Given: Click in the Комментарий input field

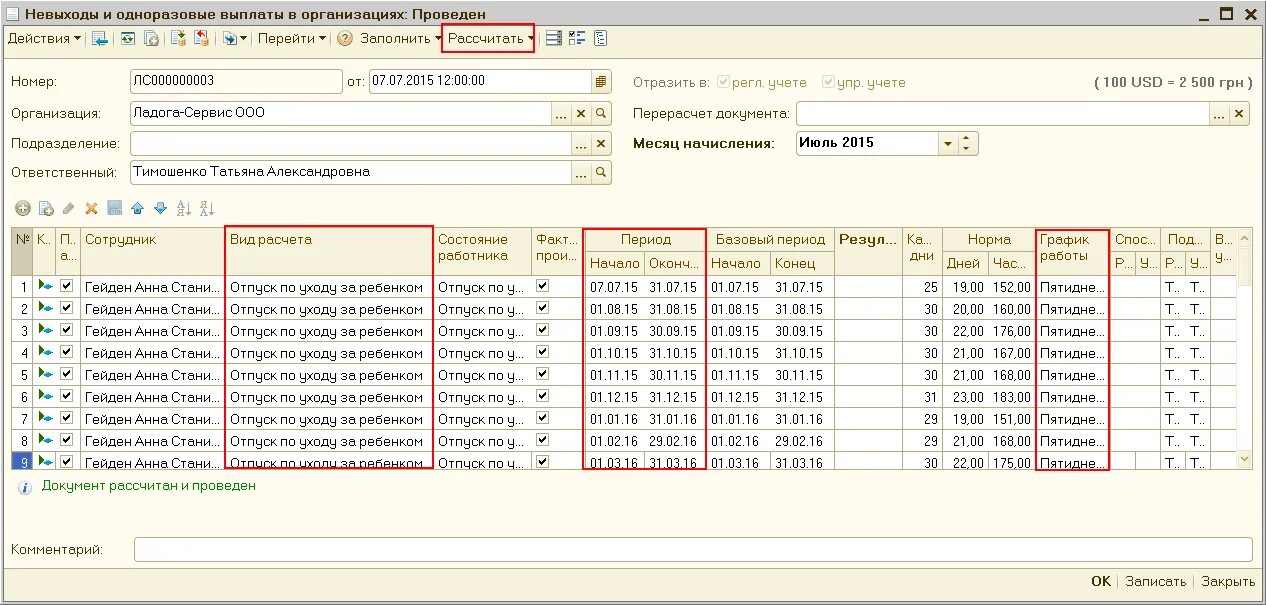Looking at the screenshot, I should (x=693, y=550).
